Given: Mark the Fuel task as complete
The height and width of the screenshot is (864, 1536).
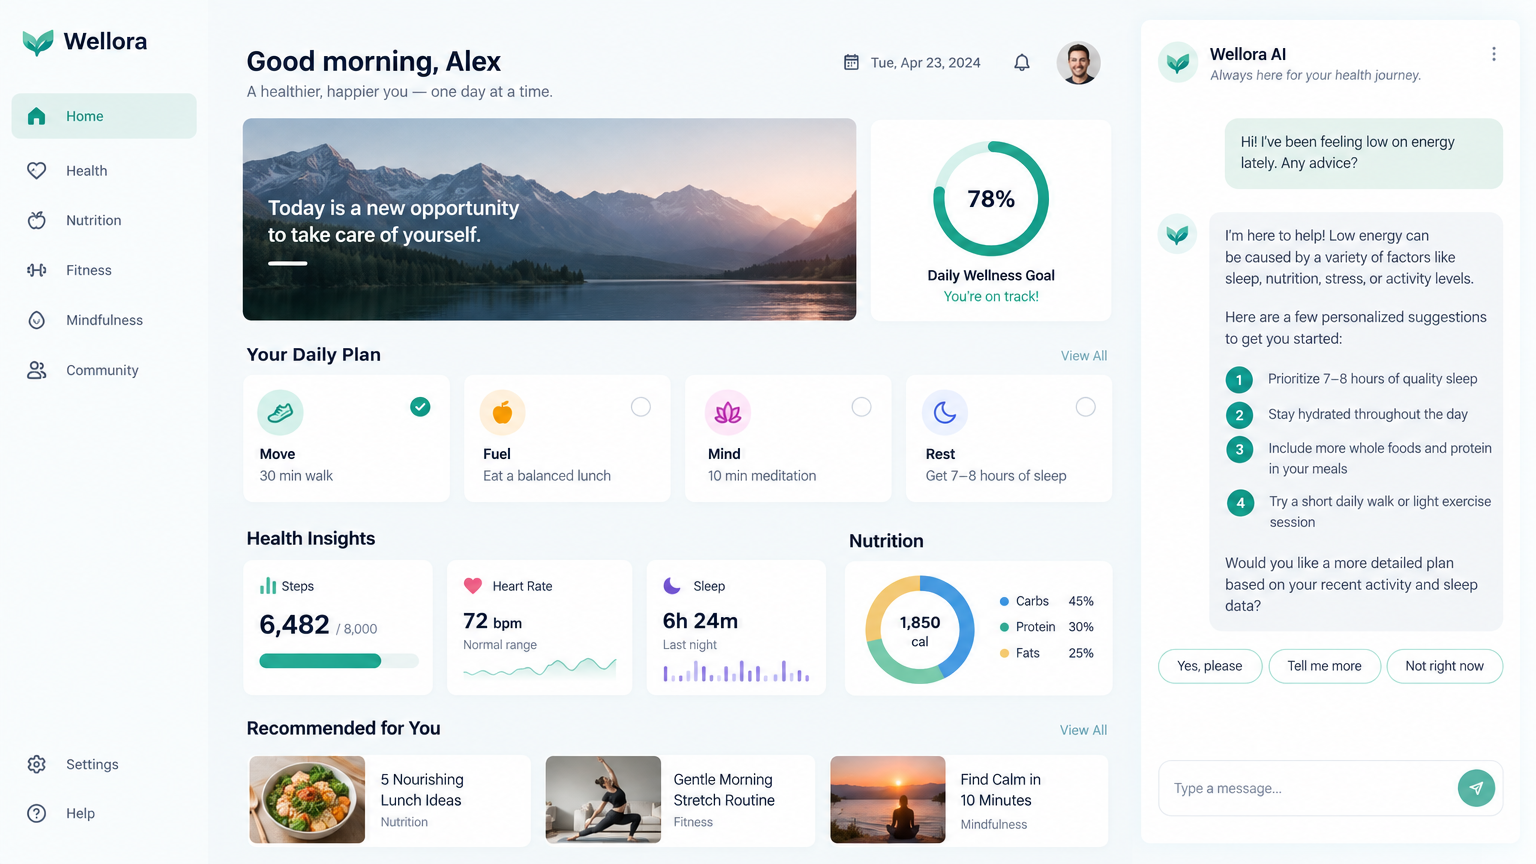Looking at the screenshot, I should 641,407.
